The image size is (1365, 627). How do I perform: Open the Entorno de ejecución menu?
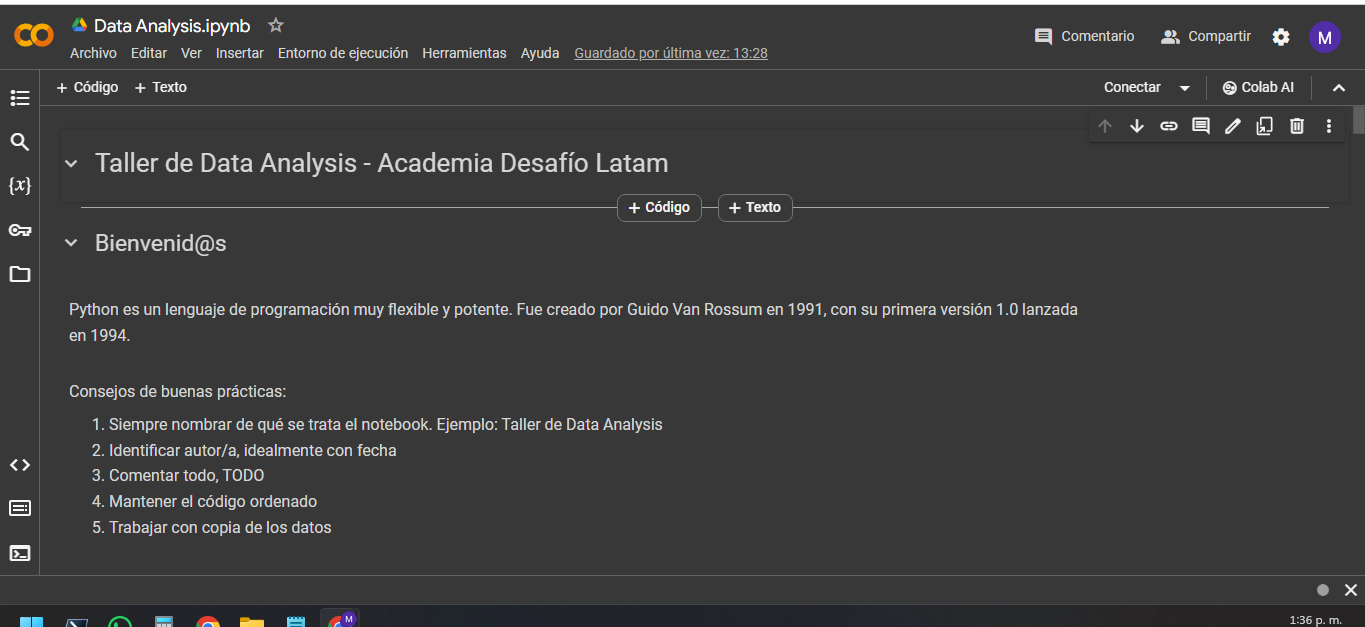(343, 53)
